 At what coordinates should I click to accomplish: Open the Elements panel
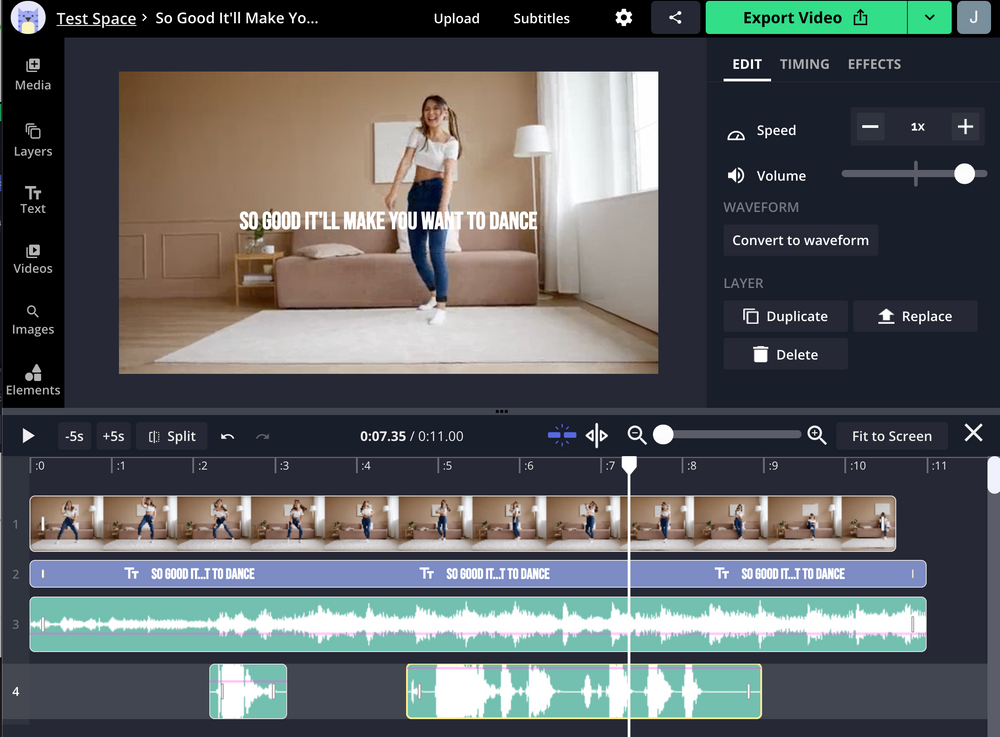(x=32, y=380)
